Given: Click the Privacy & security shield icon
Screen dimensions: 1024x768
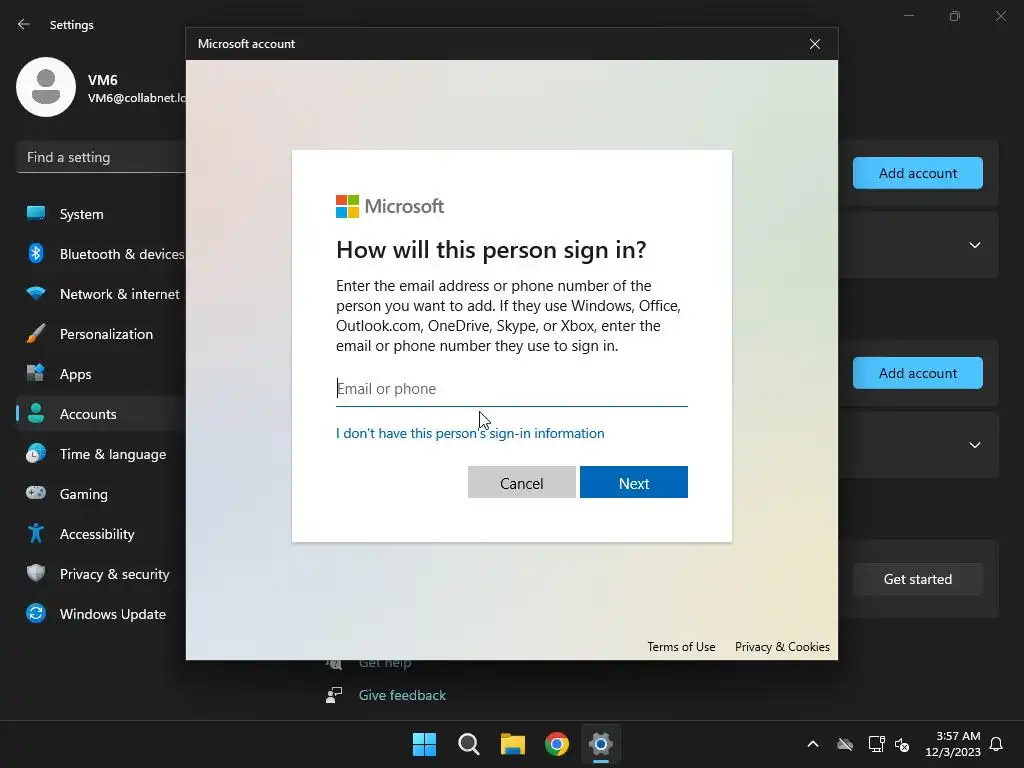Looking at the screenshot, I should point(36,573).
